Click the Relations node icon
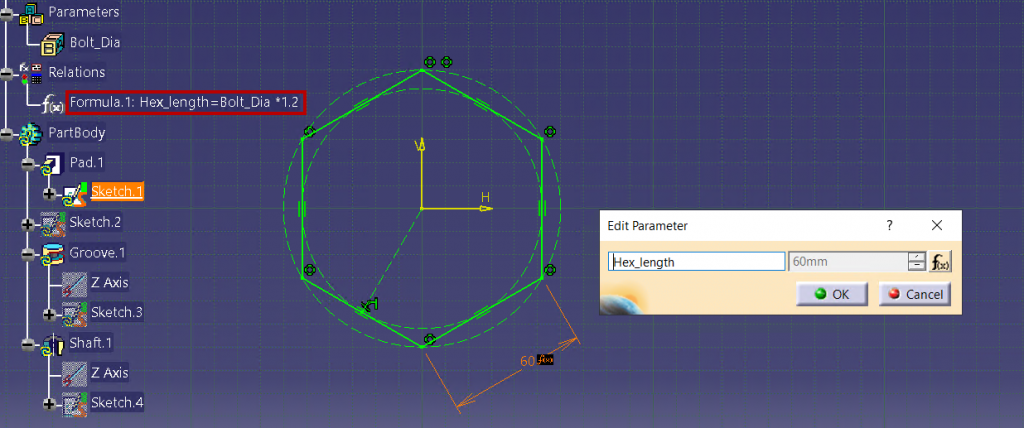The image size is (1024, 428). [31, 73]
